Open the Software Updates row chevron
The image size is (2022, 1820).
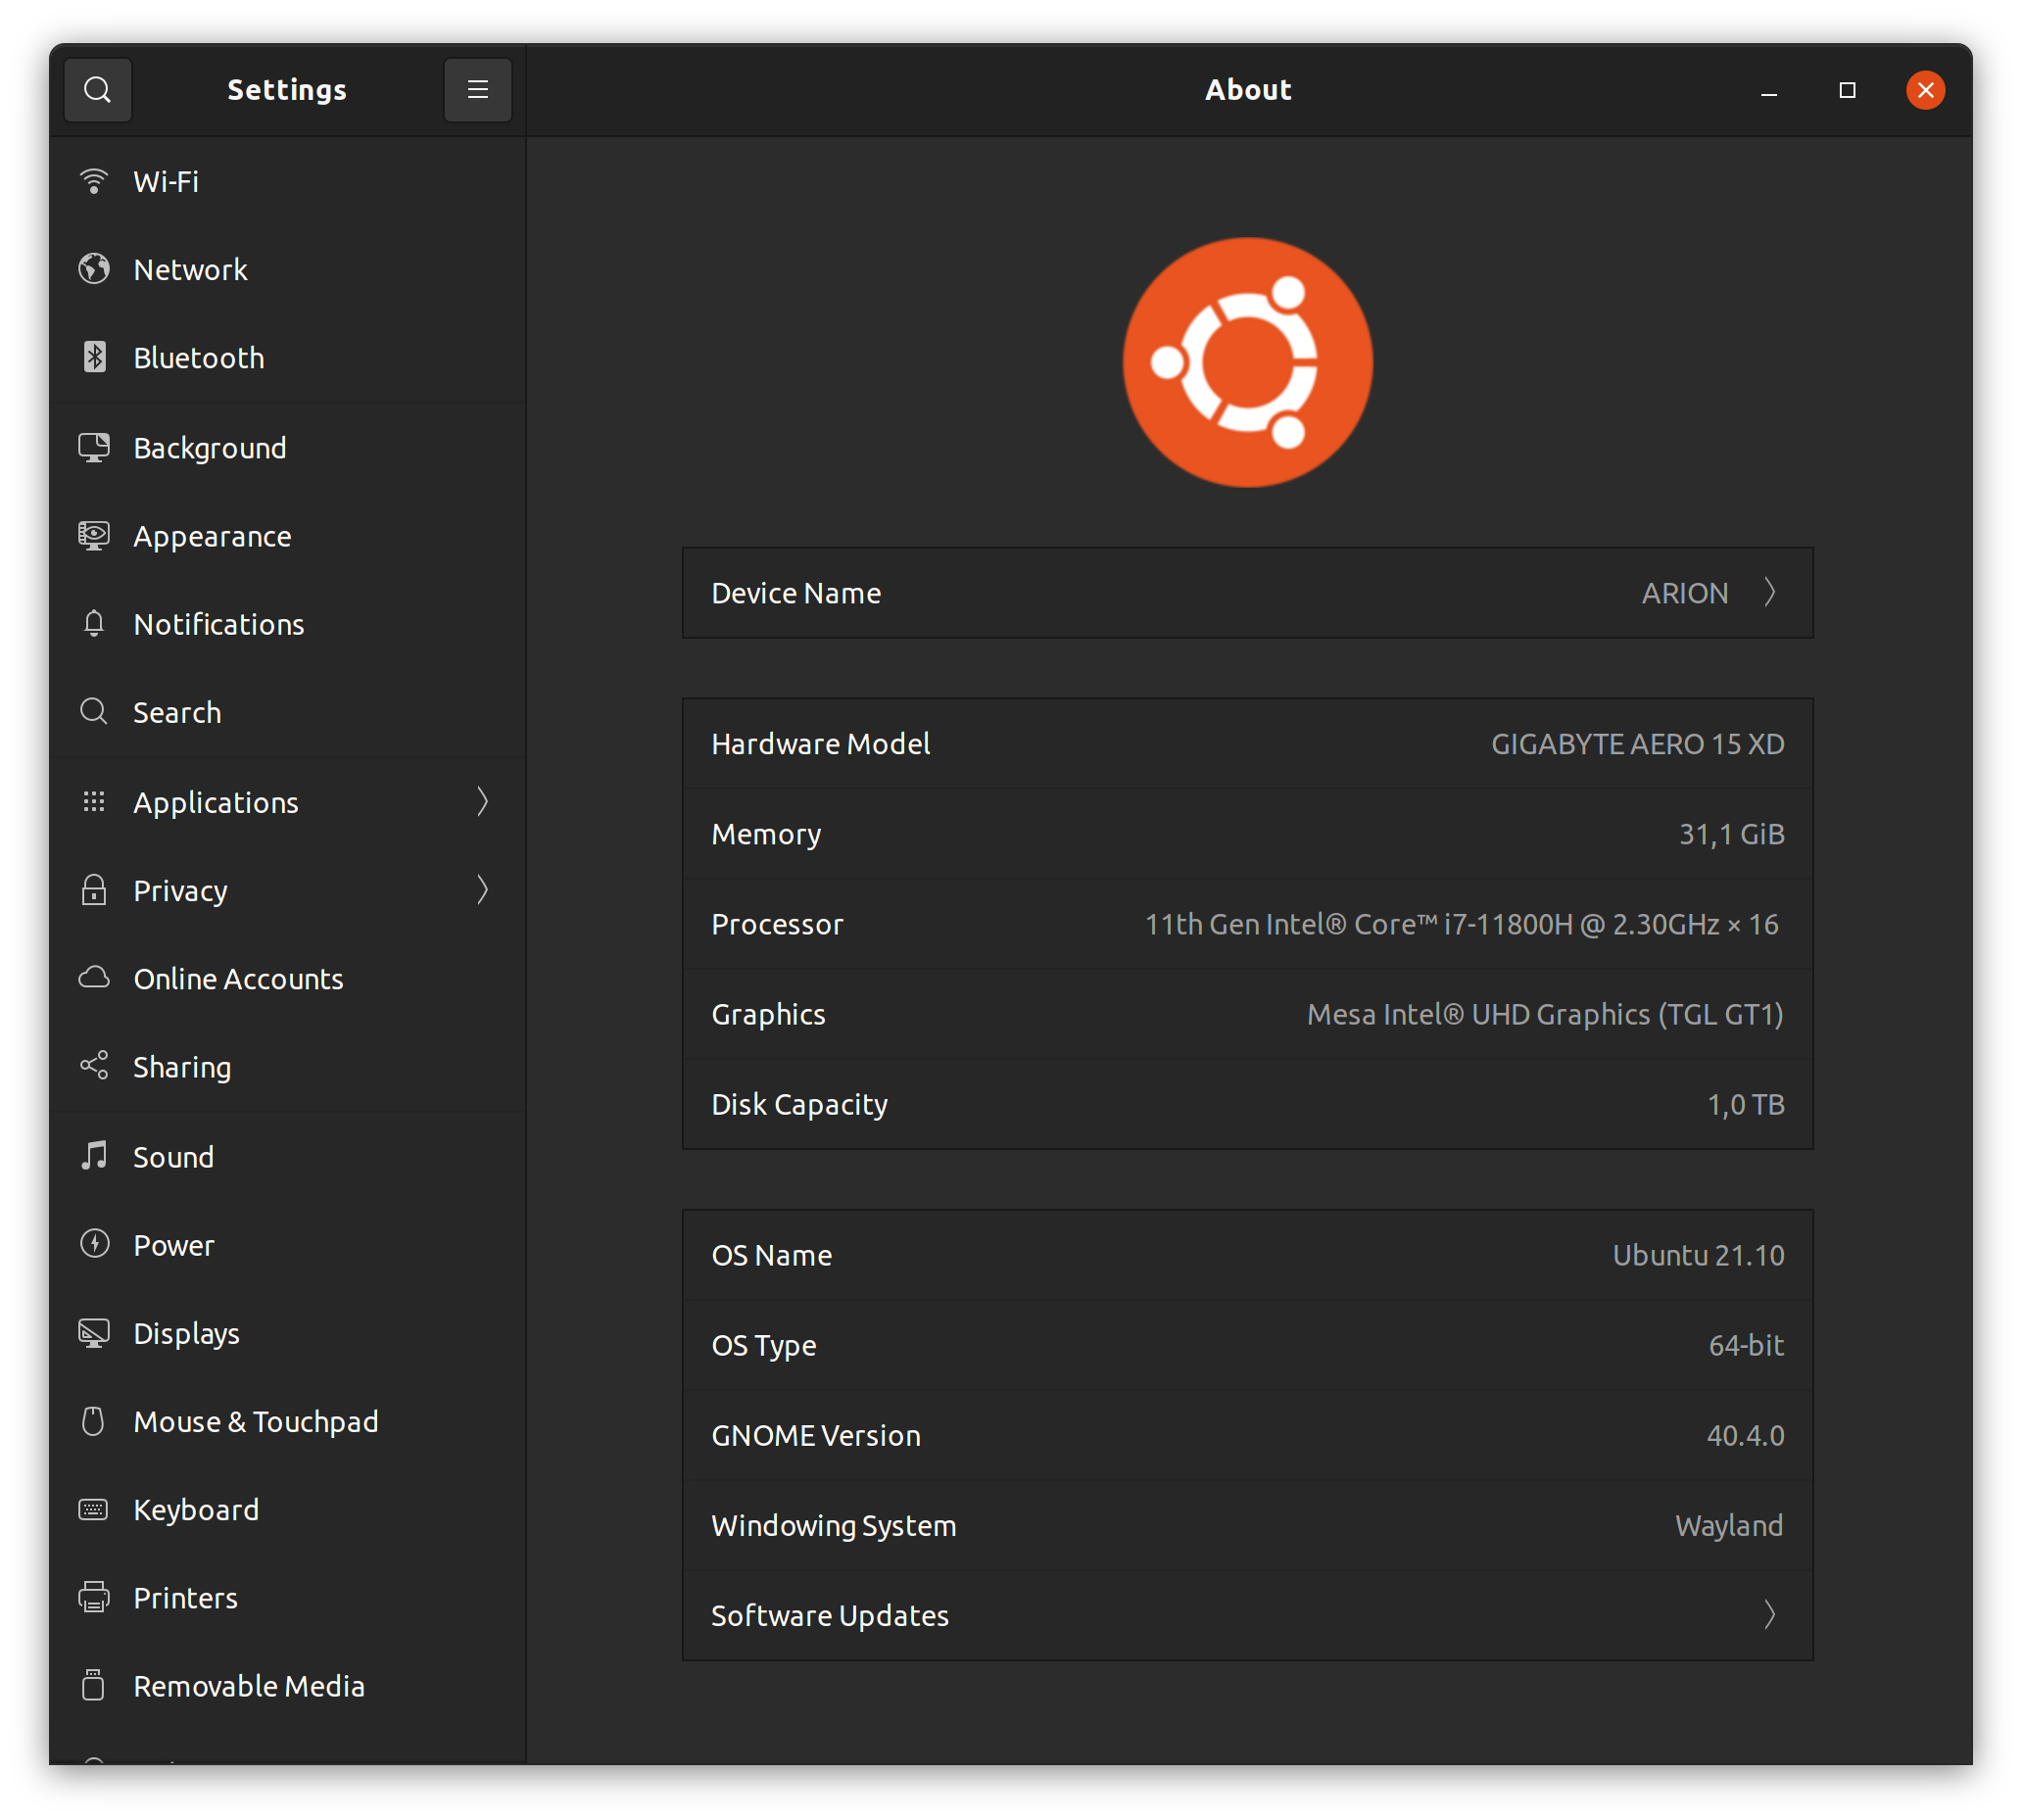point(1769,1614)
